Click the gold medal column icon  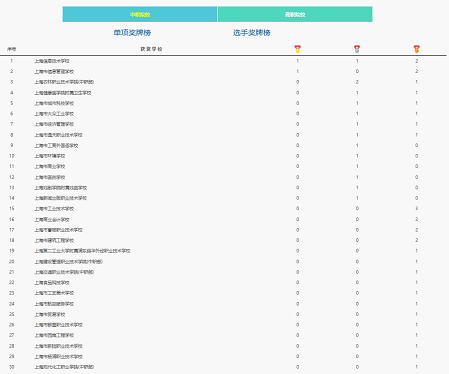click(x=298, y=49)
